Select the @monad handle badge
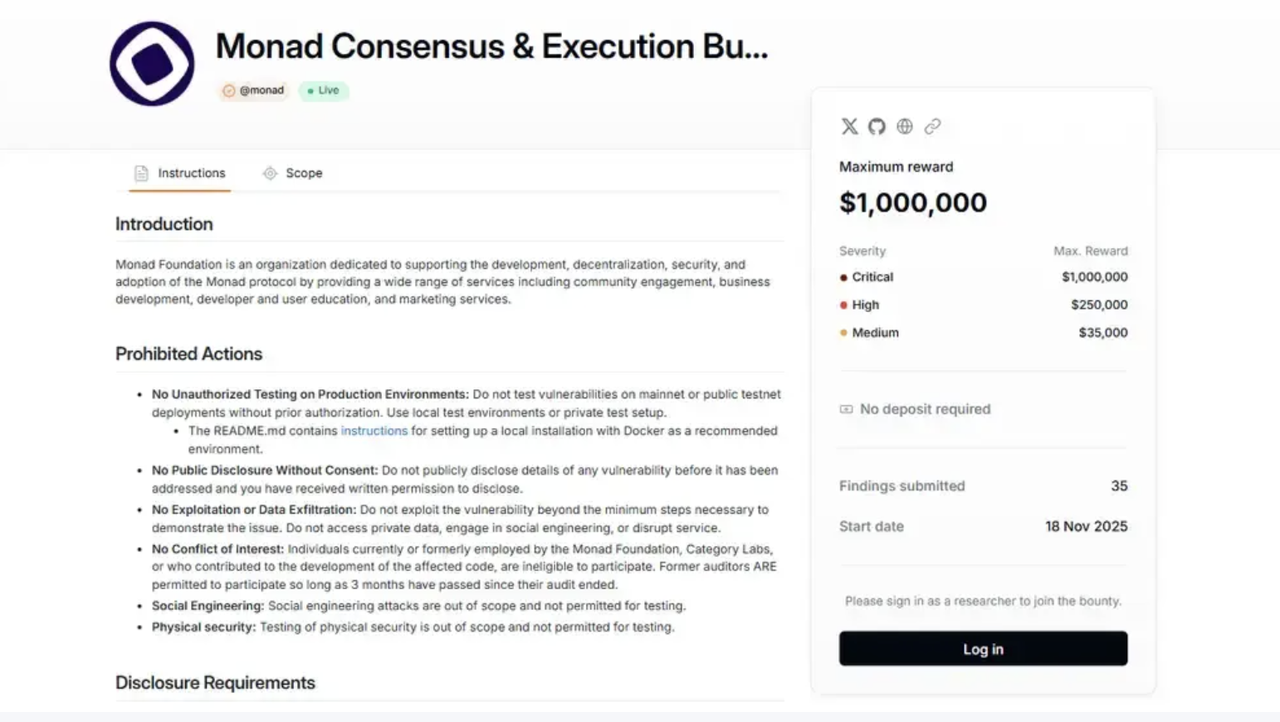1280x722 pixels. [254, 91]
